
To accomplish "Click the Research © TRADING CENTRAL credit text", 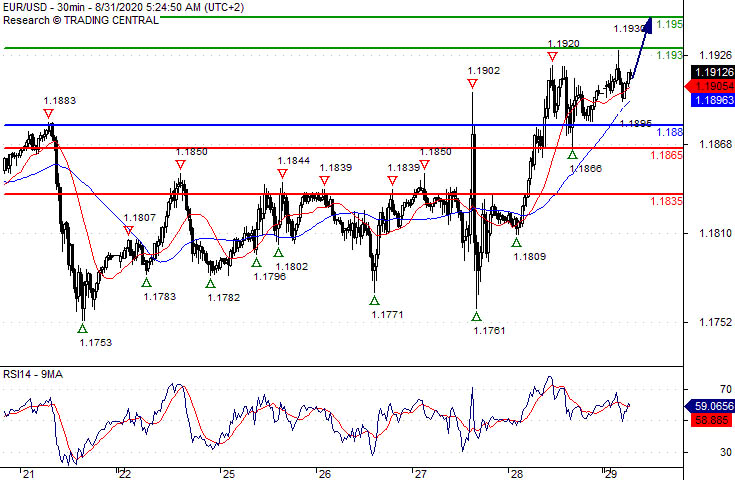I will click(x=81, y=21).
